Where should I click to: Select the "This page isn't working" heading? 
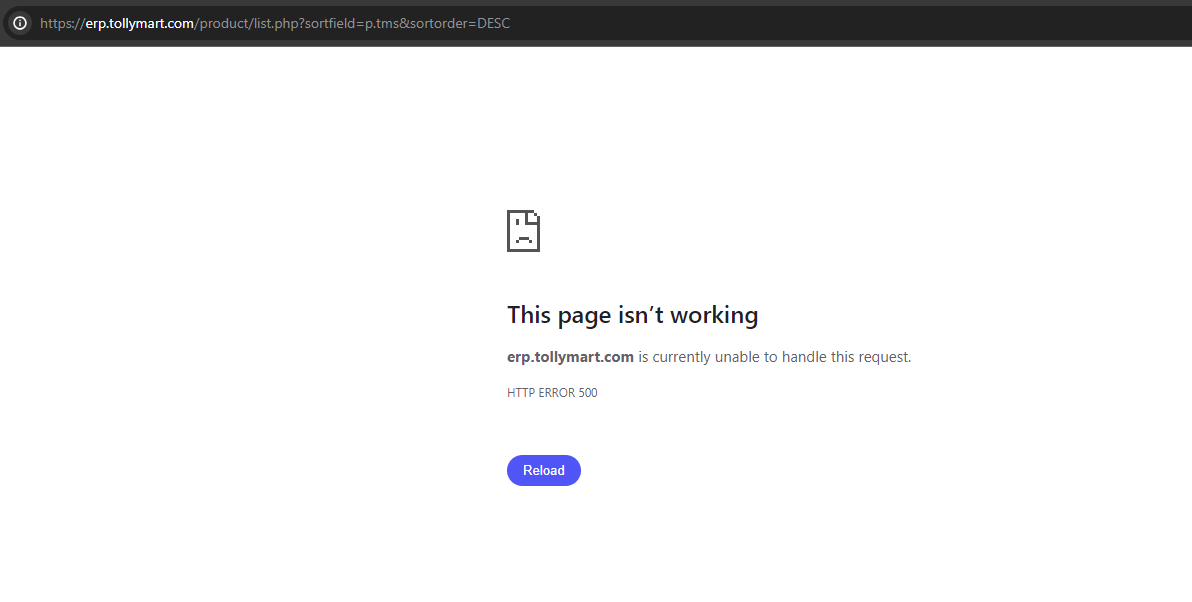pos(632,315)
